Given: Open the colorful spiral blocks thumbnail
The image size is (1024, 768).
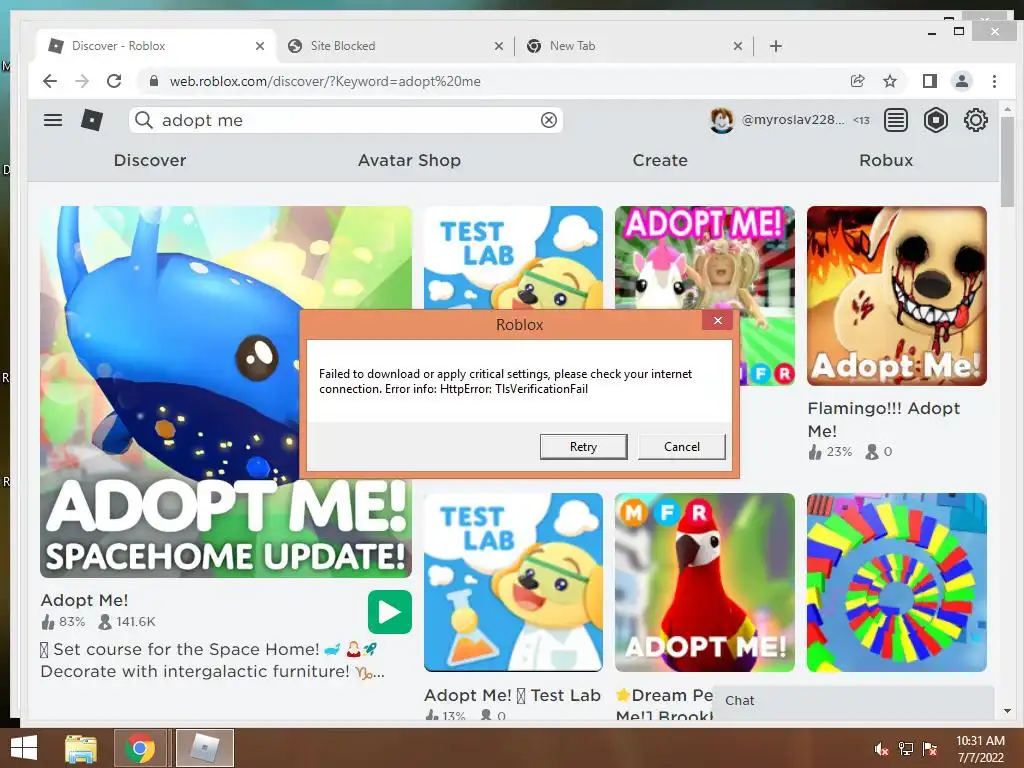Looking at the screenshot, I should [897, 583].
